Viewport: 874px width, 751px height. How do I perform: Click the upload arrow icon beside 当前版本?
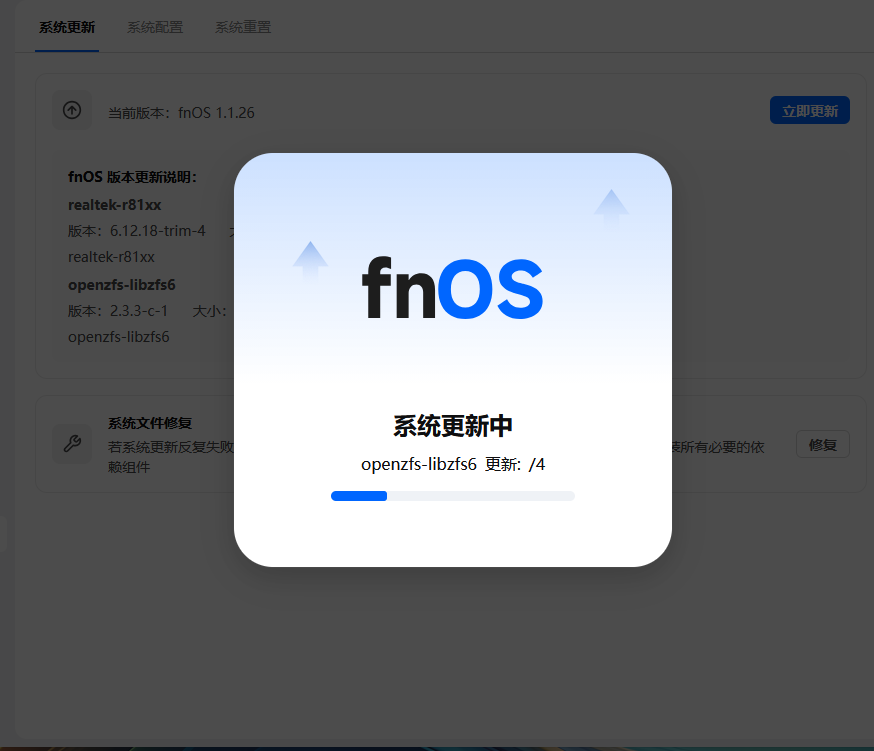coord(72,110)
